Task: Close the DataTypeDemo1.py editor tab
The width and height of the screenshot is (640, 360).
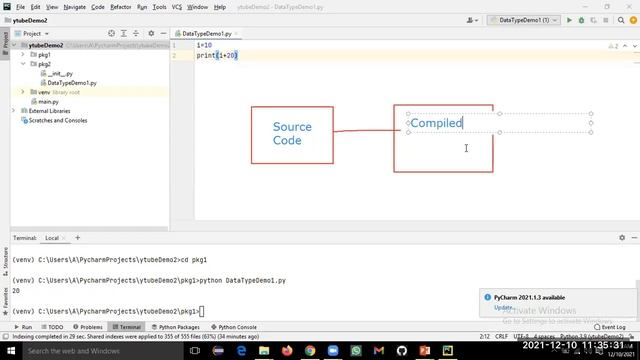Action: [236, 33]
